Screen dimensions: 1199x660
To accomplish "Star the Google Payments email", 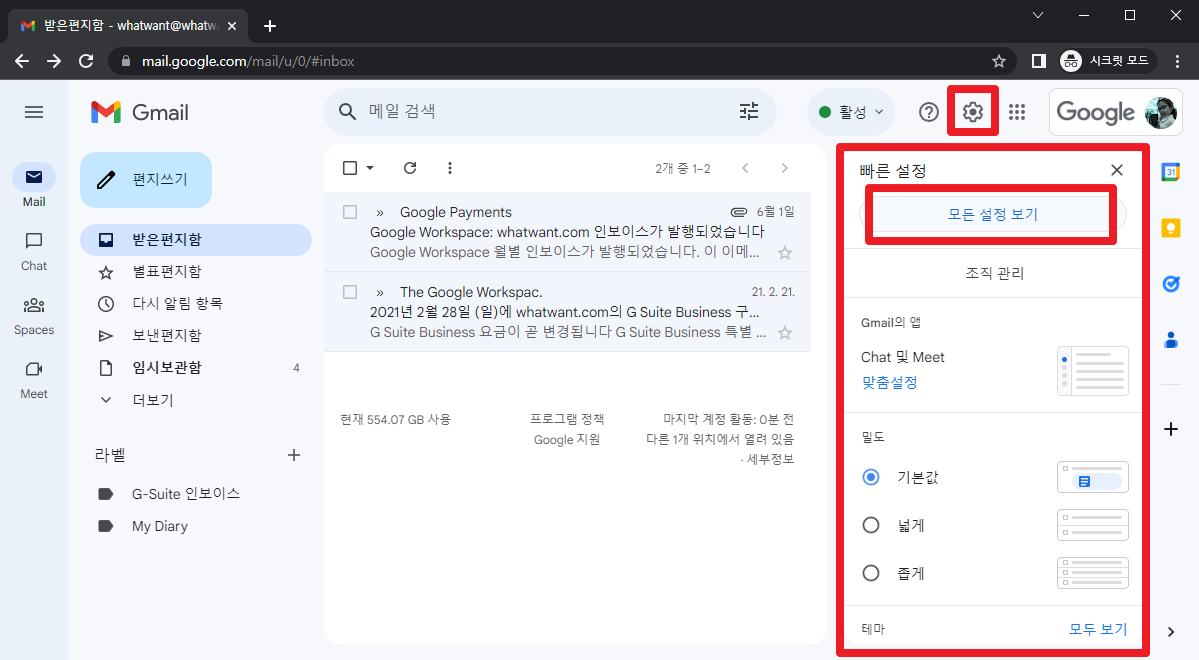I will 785,252.
